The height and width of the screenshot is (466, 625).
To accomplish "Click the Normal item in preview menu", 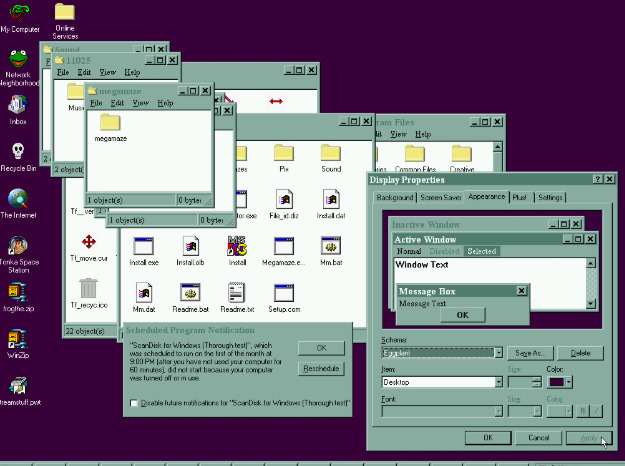I will [x=409, y=251].
